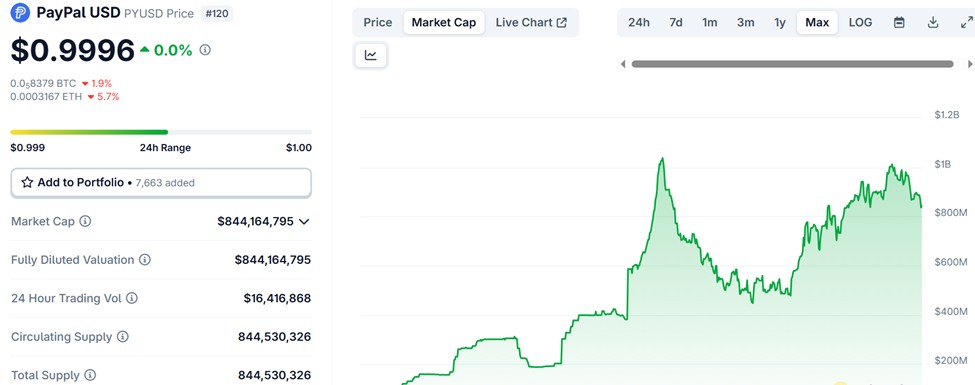Open the calendar date range picker
Screen dimensions: 975x385
pos(899,22)
